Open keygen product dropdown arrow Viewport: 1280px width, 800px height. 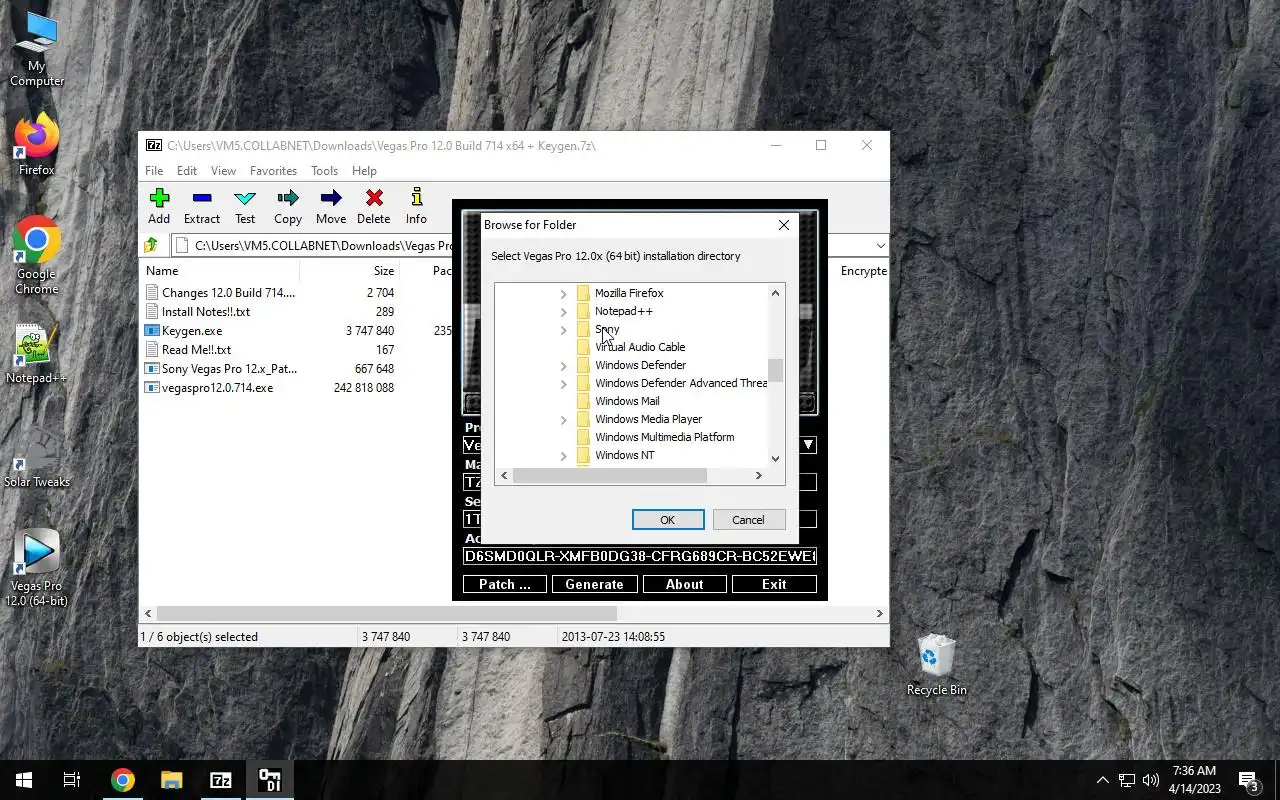point(808,445)
